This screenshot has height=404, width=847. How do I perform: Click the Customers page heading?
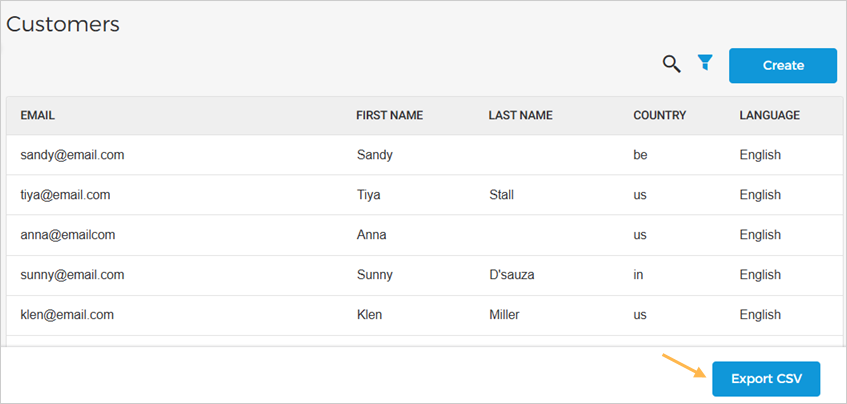click(63, 24)
